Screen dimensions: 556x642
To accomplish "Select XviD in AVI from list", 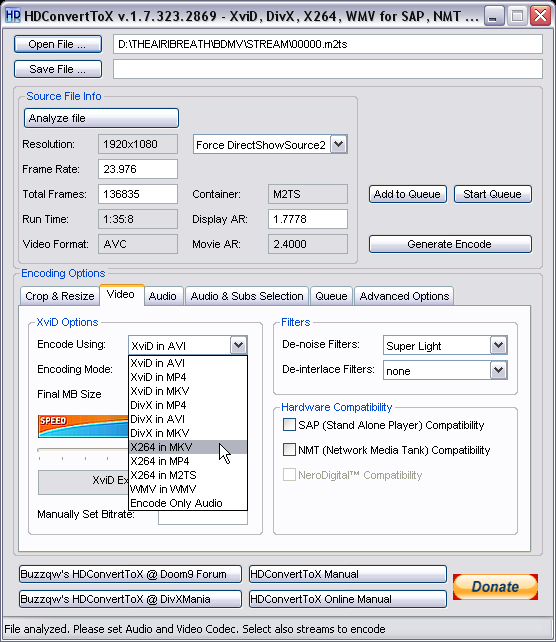I will coord(188,363).
